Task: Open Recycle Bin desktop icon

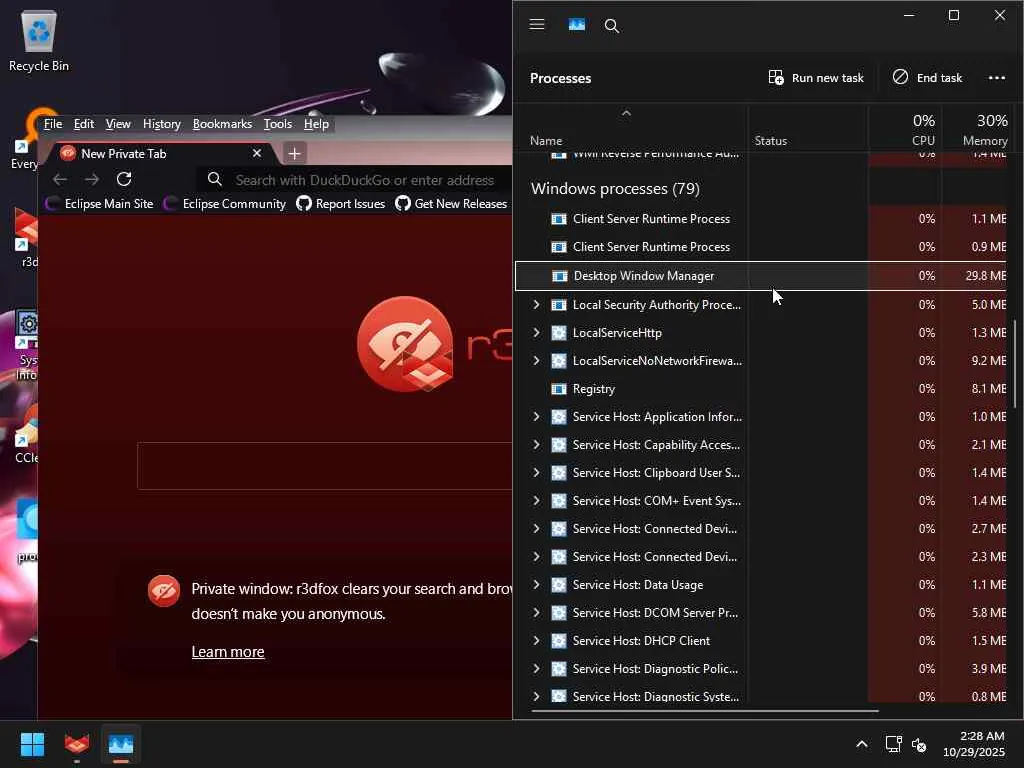Action: pos(39,40)
